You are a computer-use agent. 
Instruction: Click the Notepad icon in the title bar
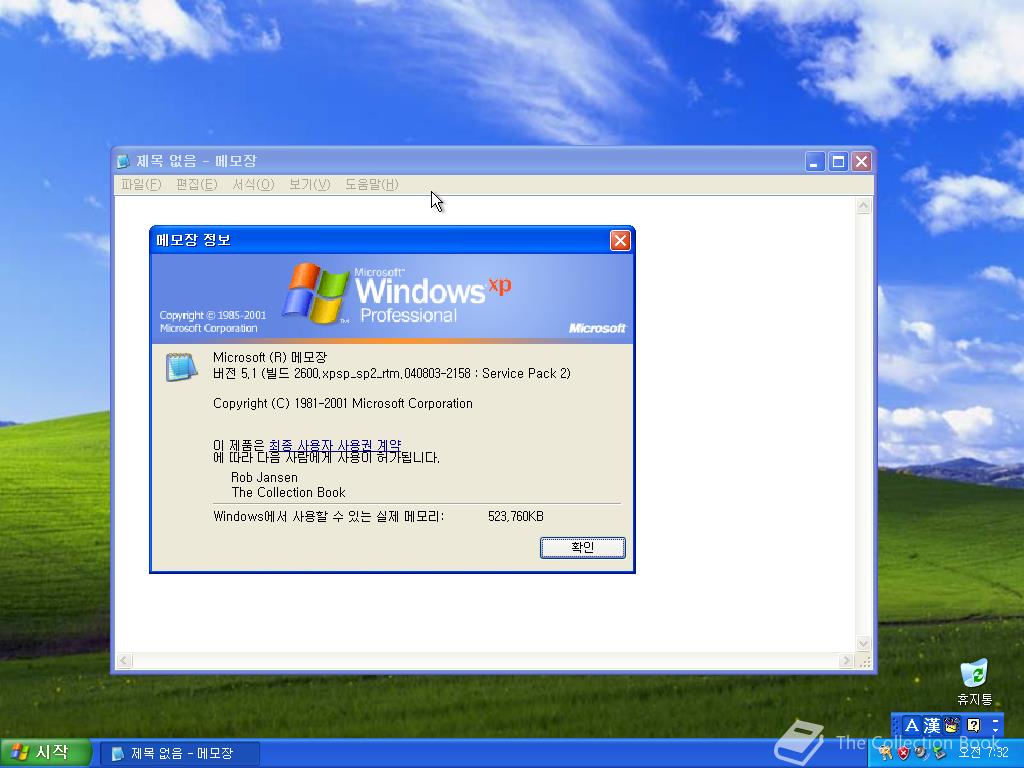tap(123, 161)
